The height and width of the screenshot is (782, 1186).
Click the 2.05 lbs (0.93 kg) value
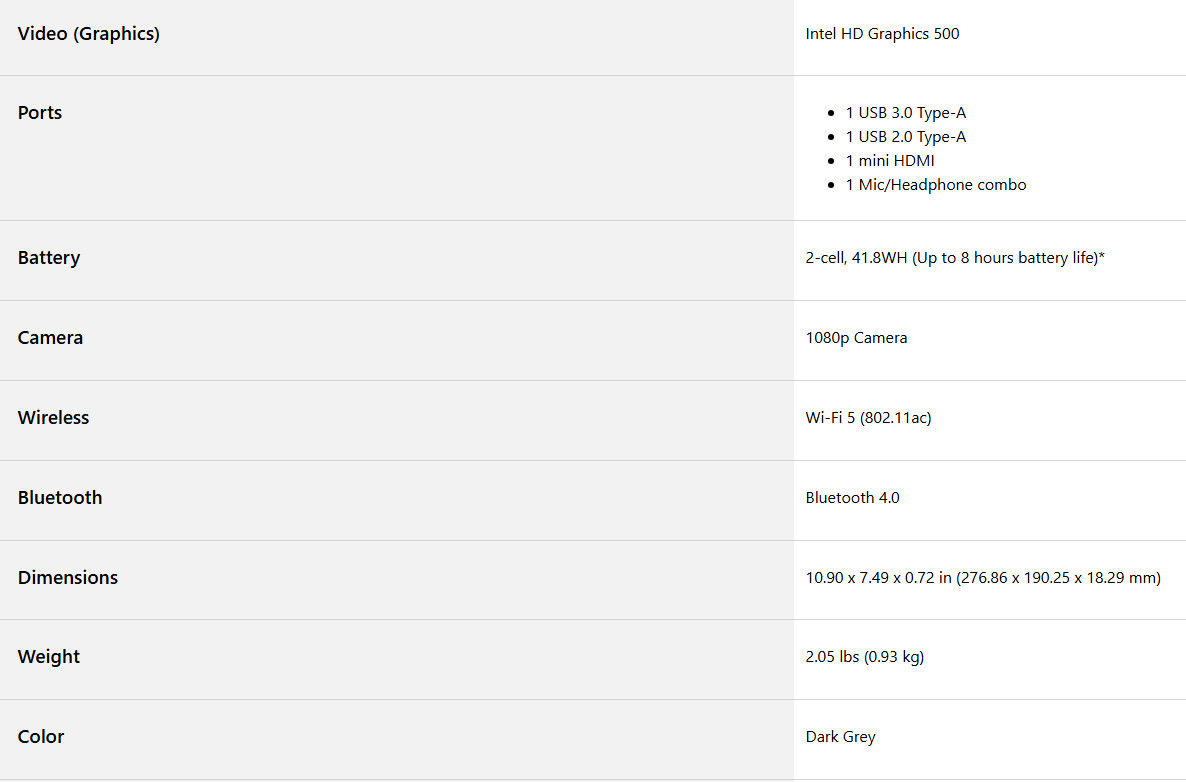tap(865, 657)
